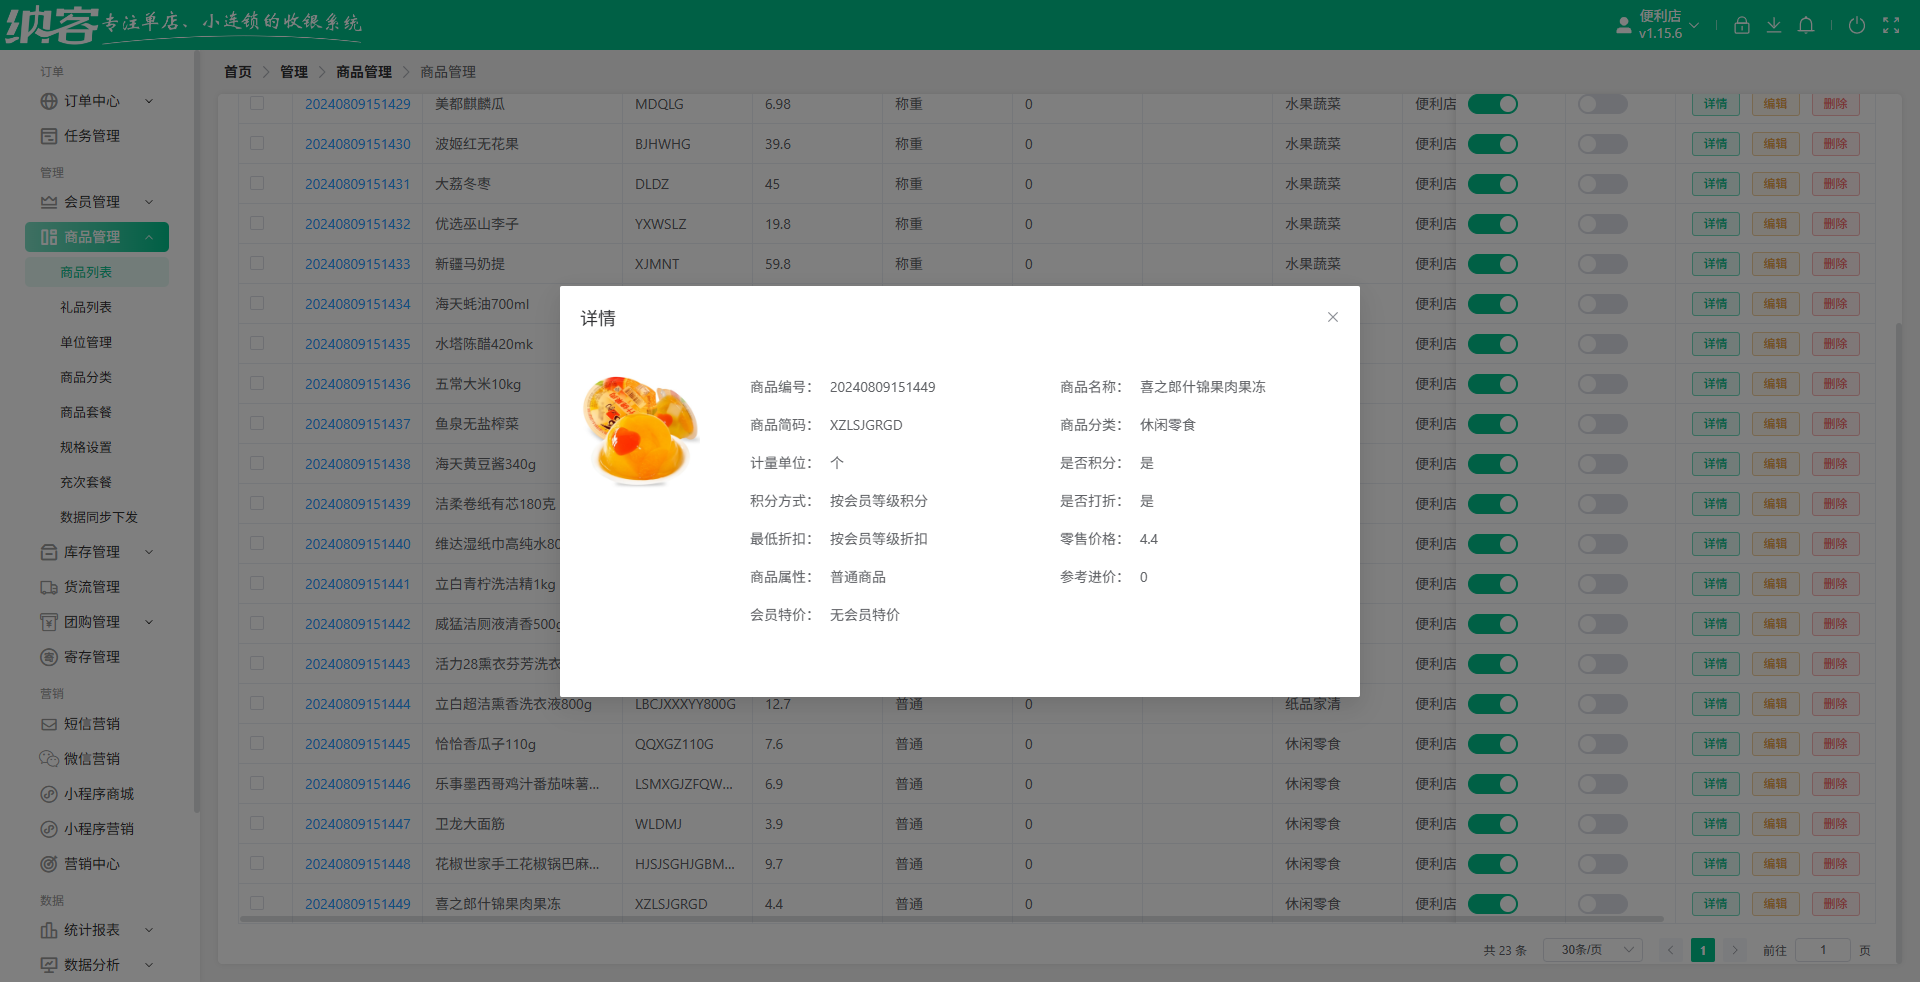Open details link 20240809151447

coord(357,824)
